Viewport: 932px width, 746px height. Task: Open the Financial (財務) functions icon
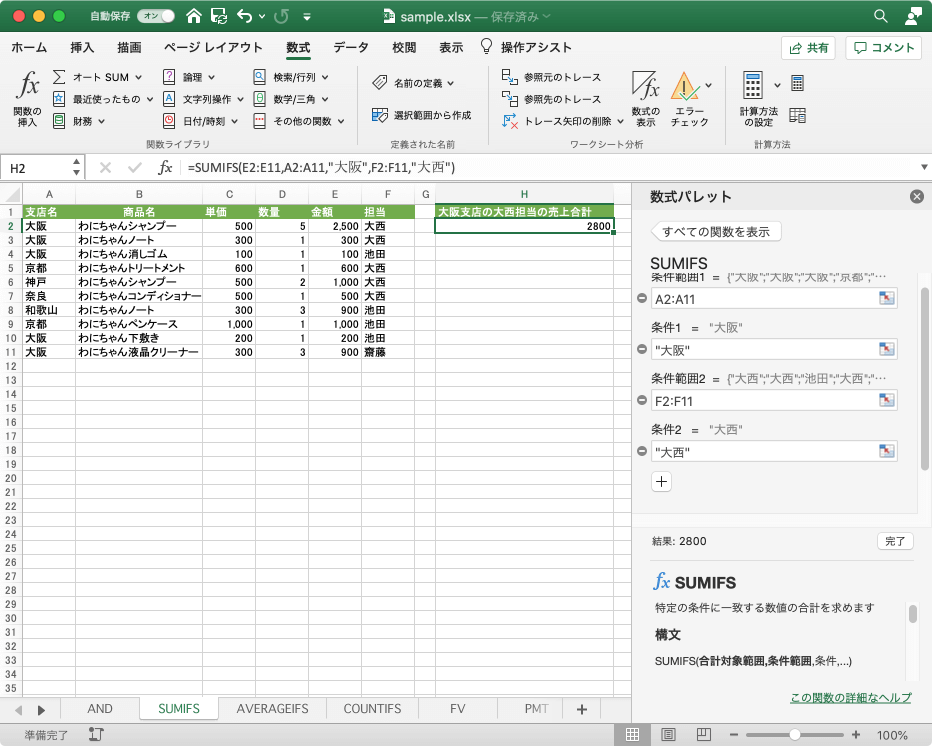pos(59,121)
